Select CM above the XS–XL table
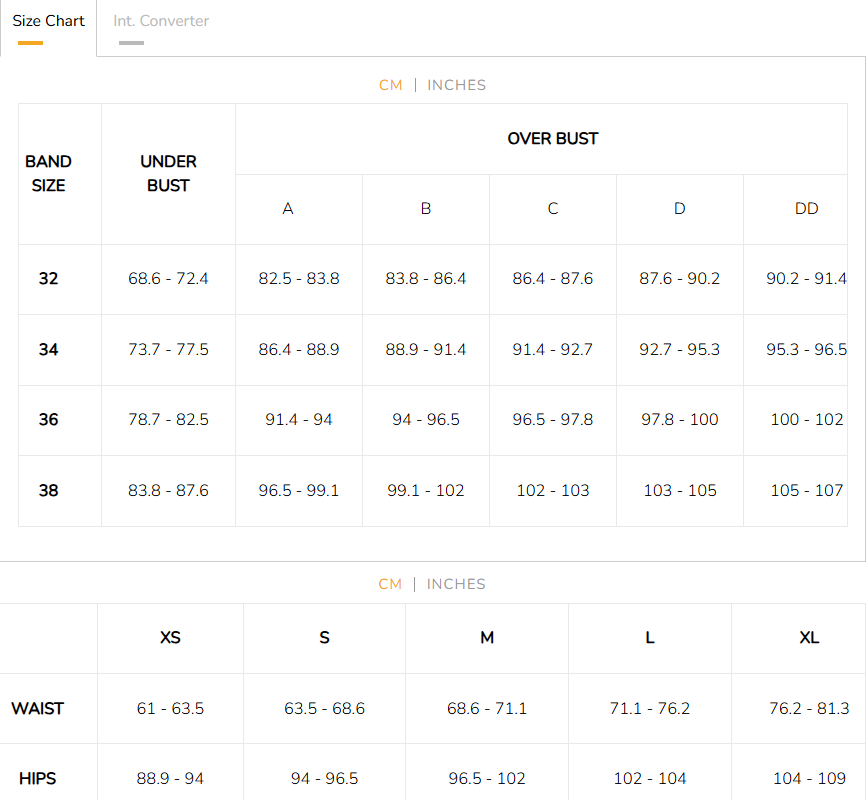Screen dimensions: 866x800 390,584
